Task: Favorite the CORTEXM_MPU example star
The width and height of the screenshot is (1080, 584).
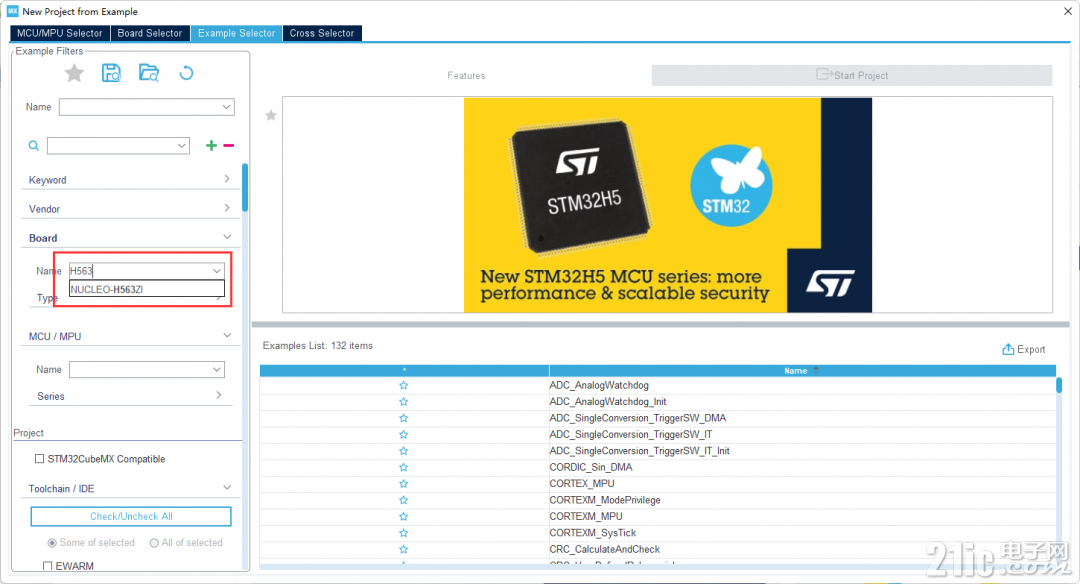Action: click(x=404, y=517)
